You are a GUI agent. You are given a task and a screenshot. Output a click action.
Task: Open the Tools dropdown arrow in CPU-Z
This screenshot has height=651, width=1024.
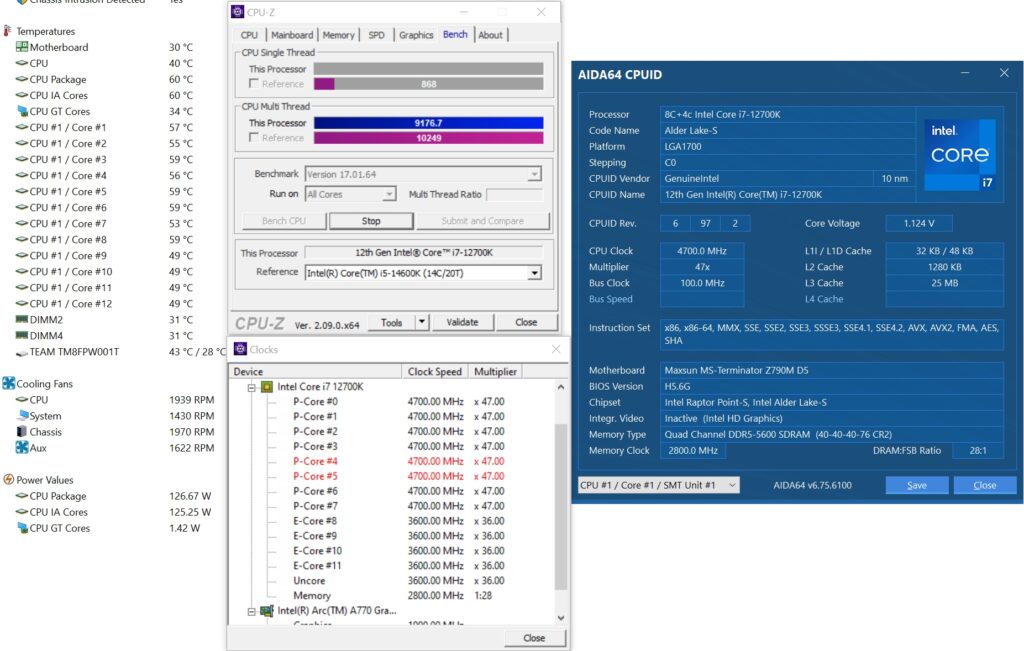(x=422, y=322)
